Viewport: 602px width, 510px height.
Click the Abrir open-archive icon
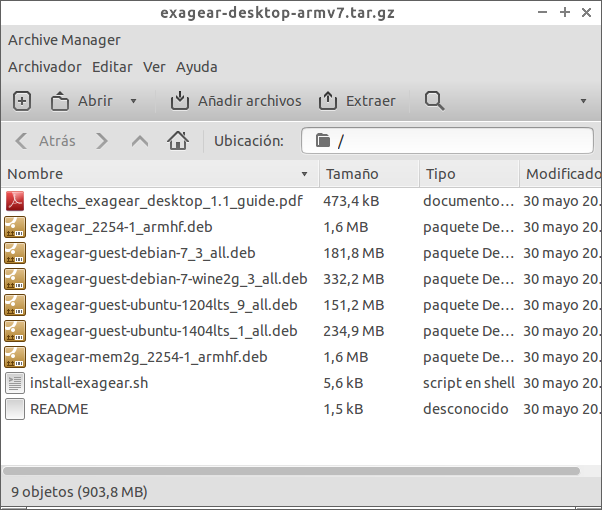(x=60, y=101)
